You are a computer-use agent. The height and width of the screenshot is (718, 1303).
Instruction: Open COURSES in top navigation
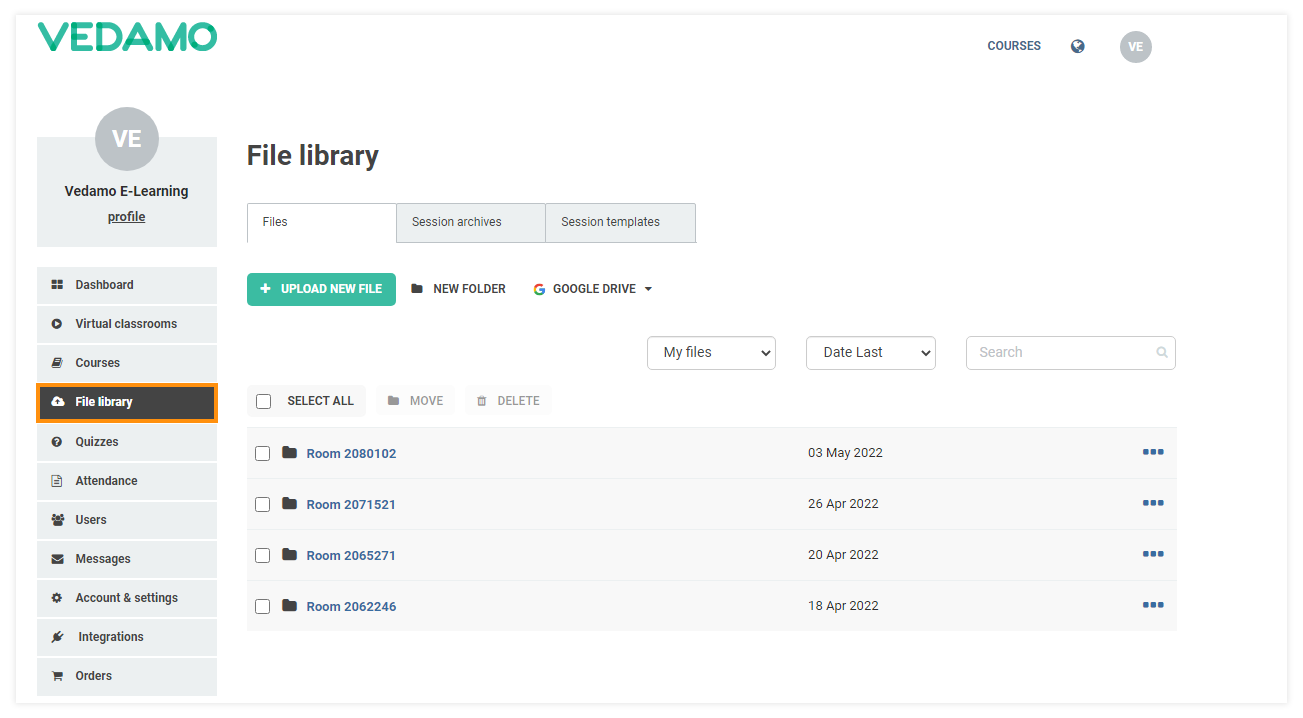[x=1014, y=46]
